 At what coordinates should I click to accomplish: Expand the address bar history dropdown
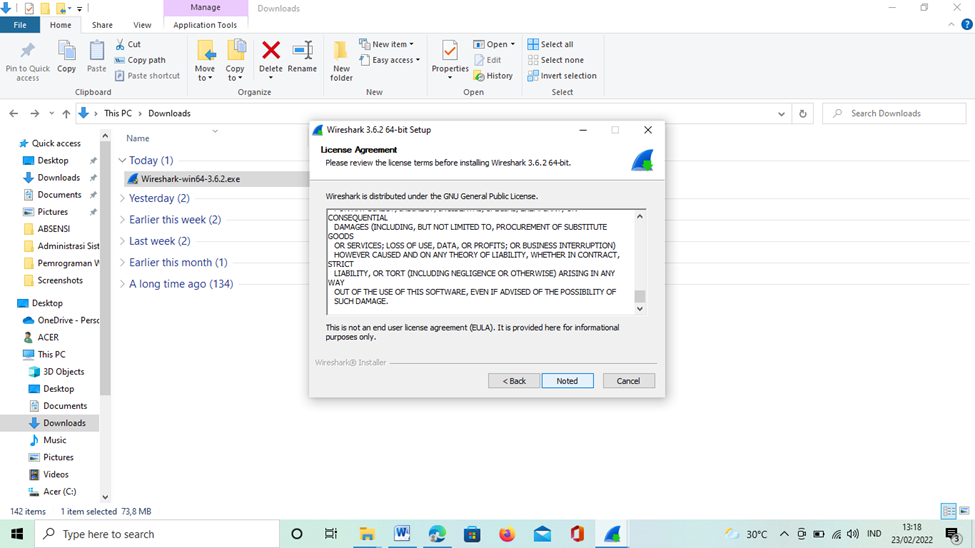click(781, 113)
